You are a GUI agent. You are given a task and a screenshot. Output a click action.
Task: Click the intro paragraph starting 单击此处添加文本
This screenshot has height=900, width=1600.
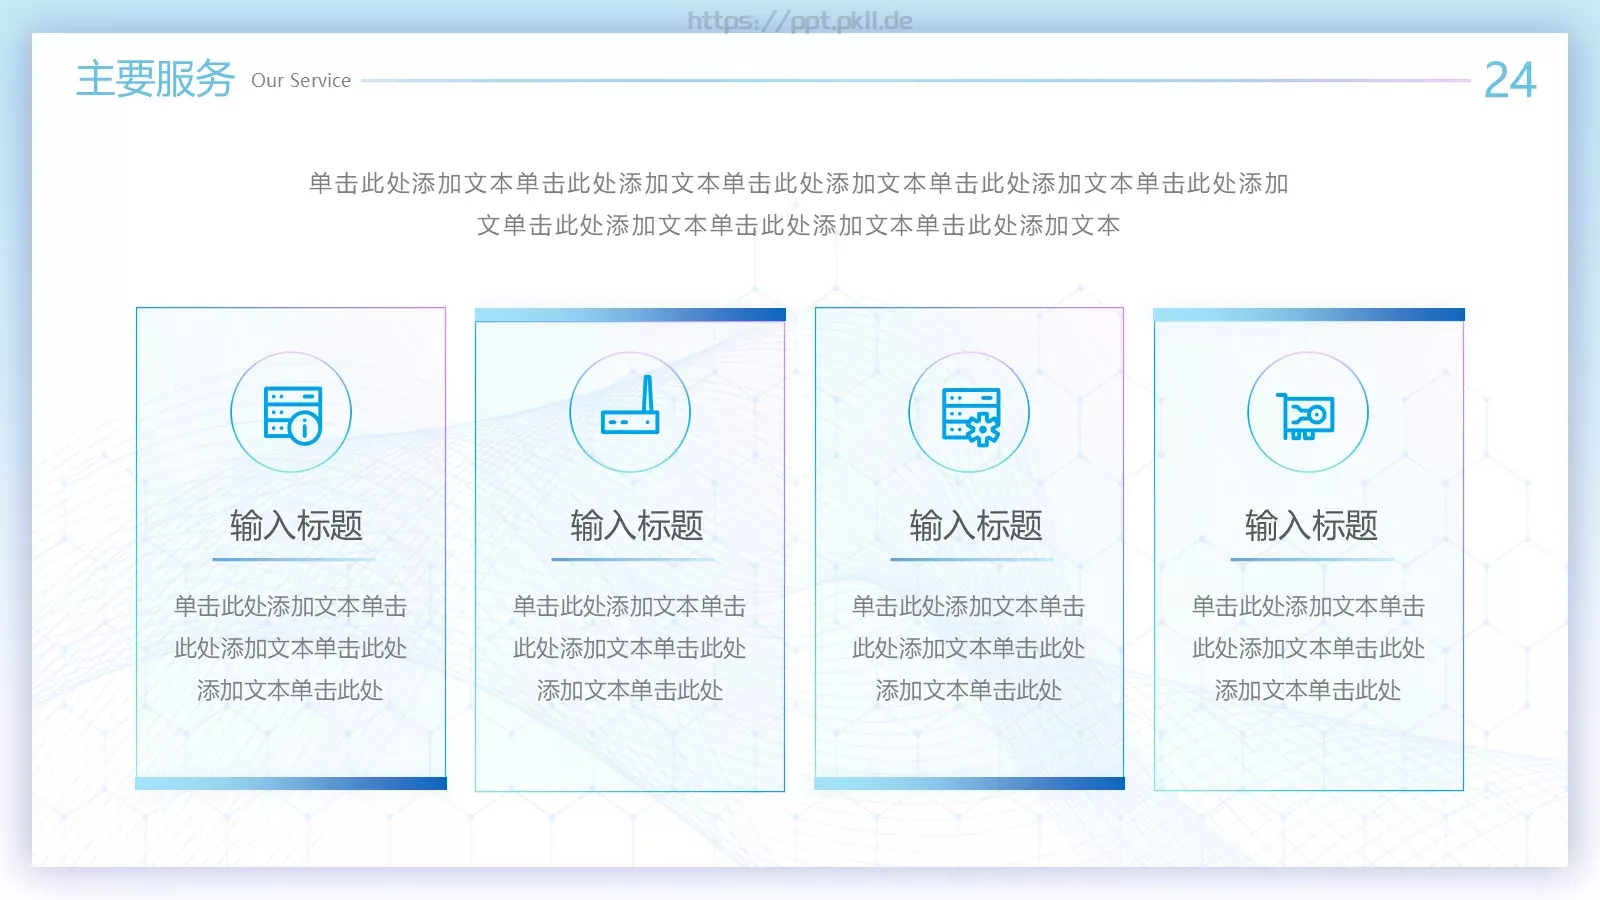[799, 204]
